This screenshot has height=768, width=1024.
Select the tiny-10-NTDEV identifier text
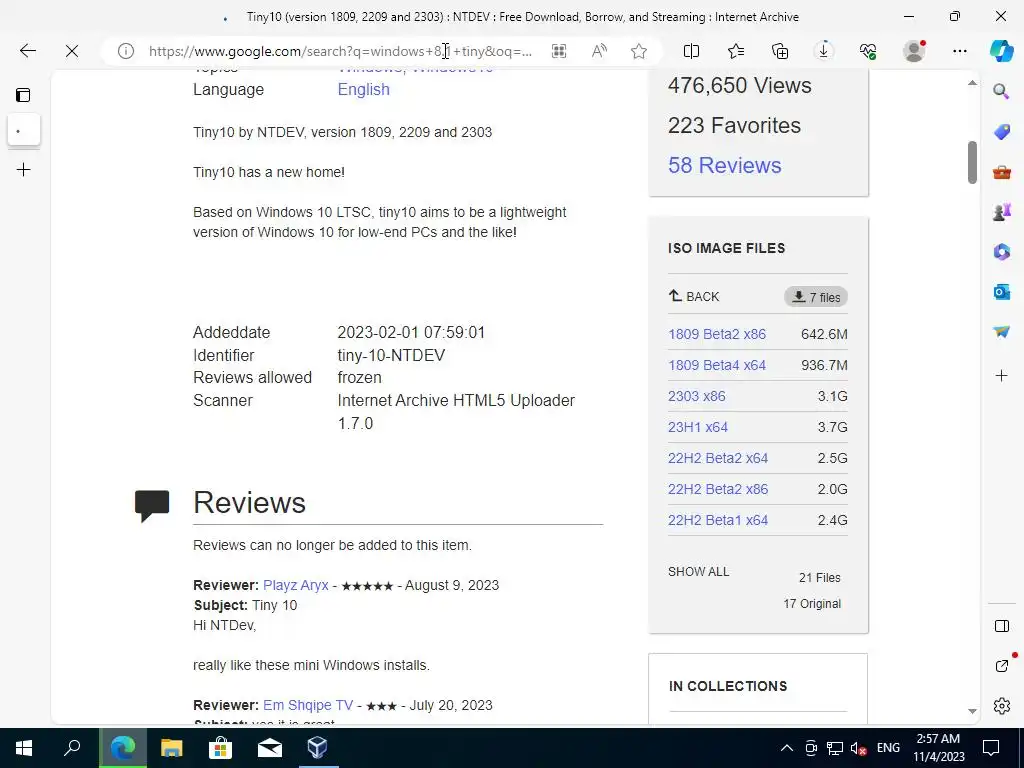point(391,355)
